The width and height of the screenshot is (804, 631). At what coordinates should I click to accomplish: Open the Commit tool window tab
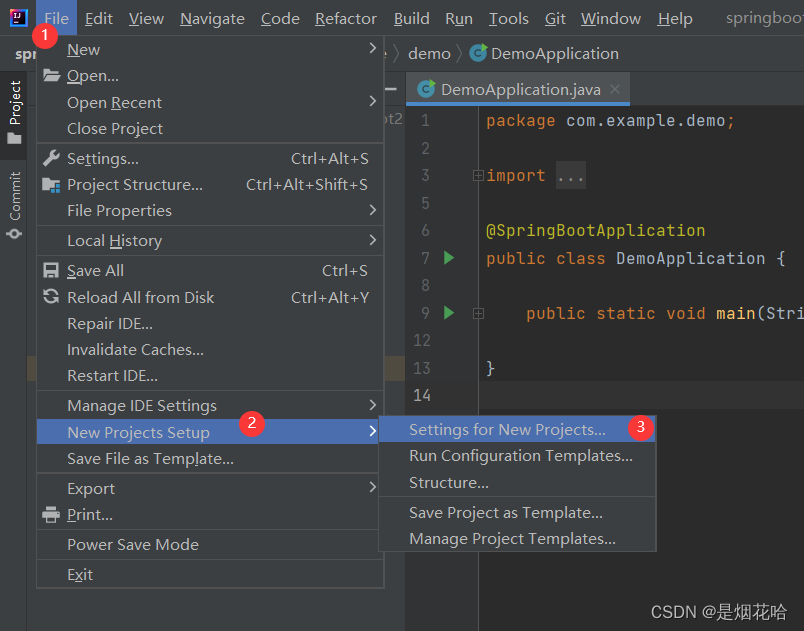14,205
